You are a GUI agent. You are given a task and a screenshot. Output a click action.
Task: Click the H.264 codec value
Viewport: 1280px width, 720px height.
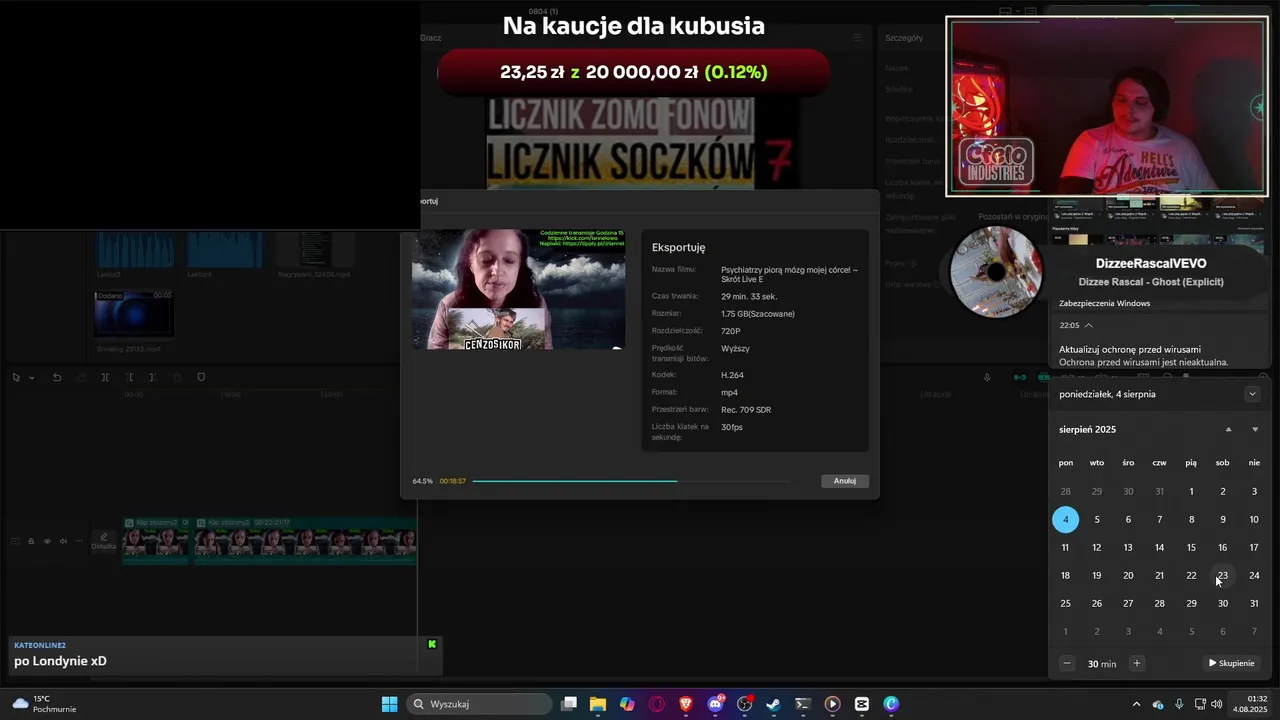tap(732, 375)
